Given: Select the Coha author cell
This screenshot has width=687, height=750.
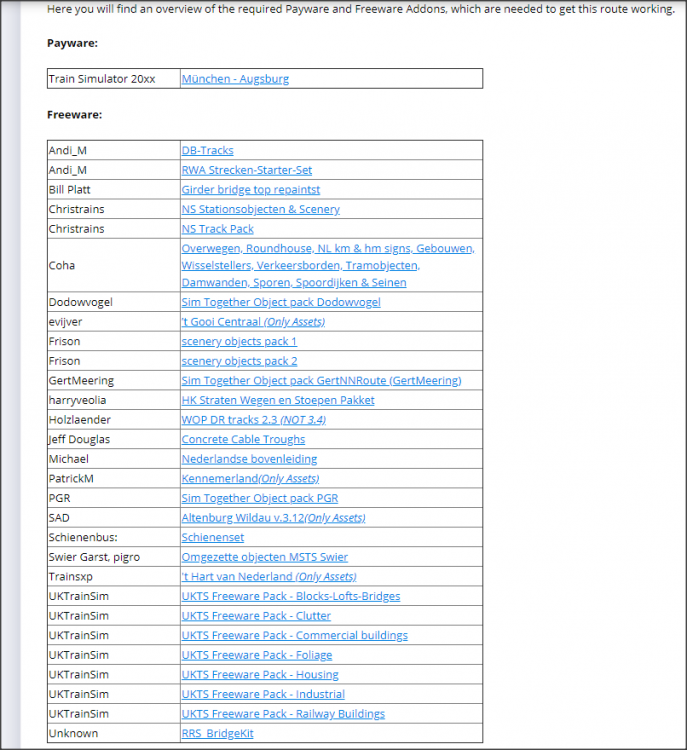Looking at the screenshot, I should point(114,265).
